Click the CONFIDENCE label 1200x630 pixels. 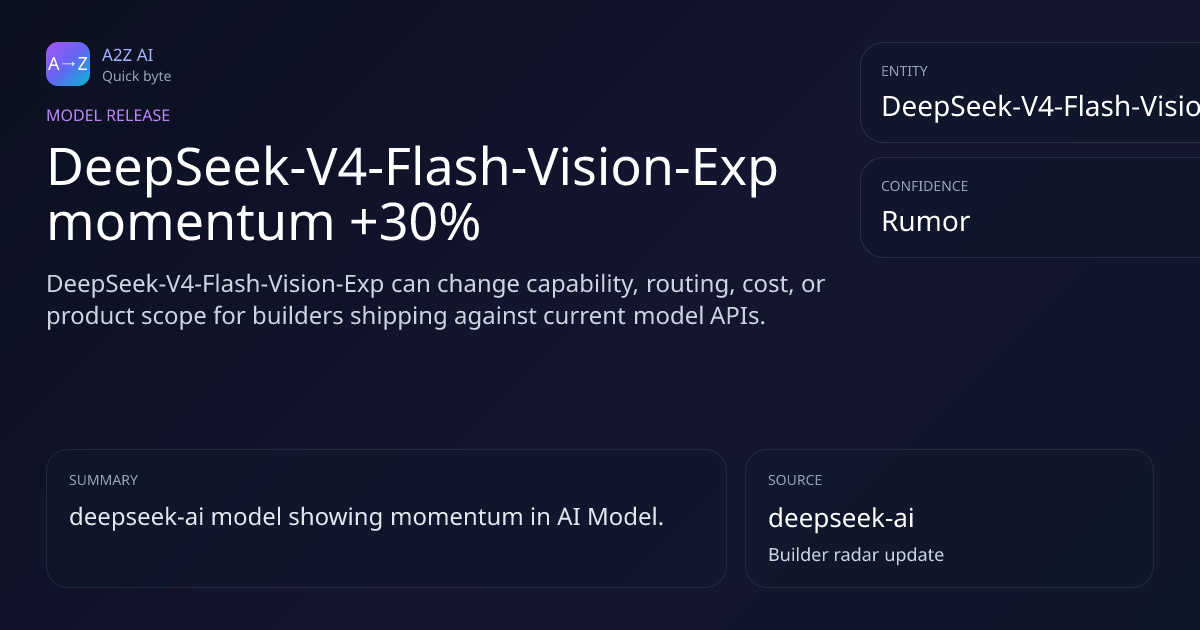[x=924, y=186]
